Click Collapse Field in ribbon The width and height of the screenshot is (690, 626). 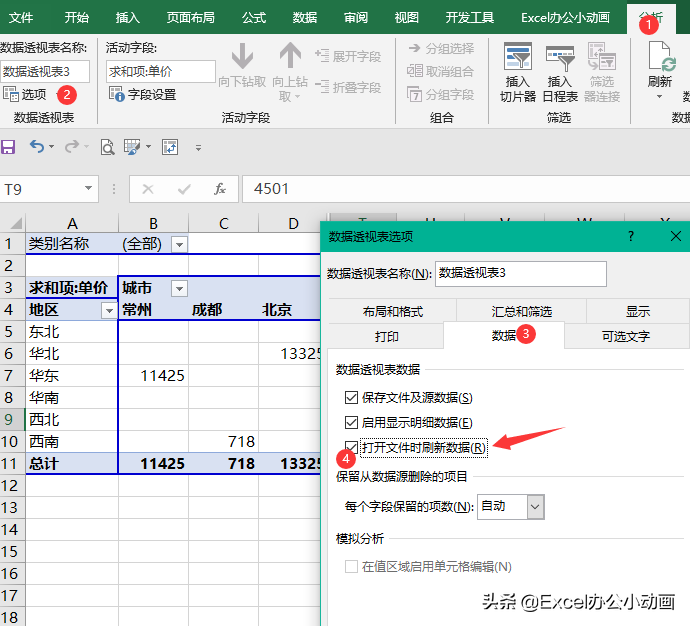point(348,87)
